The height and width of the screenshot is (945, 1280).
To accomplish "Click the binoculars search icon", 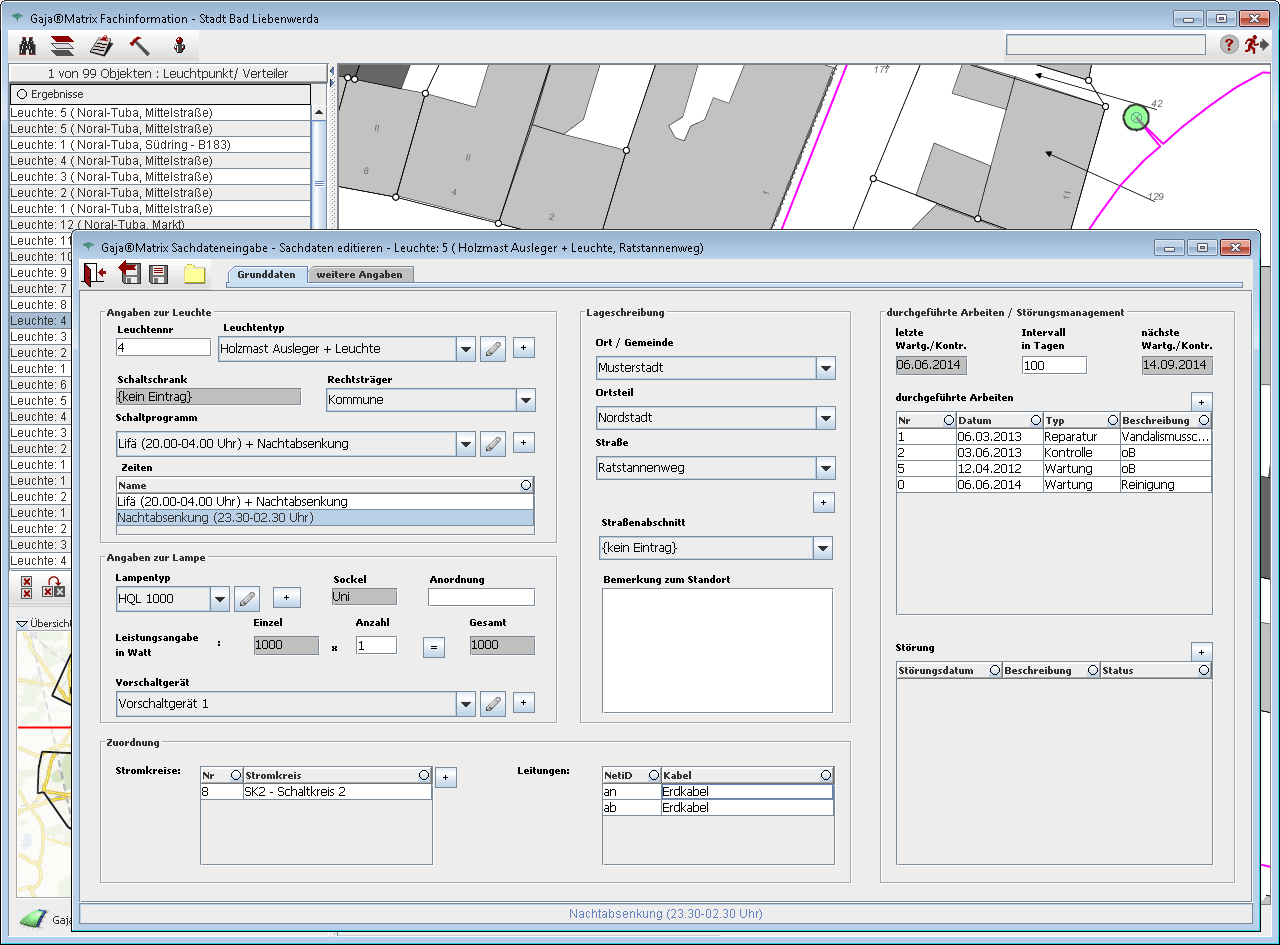I will click(x=28, y=45).
